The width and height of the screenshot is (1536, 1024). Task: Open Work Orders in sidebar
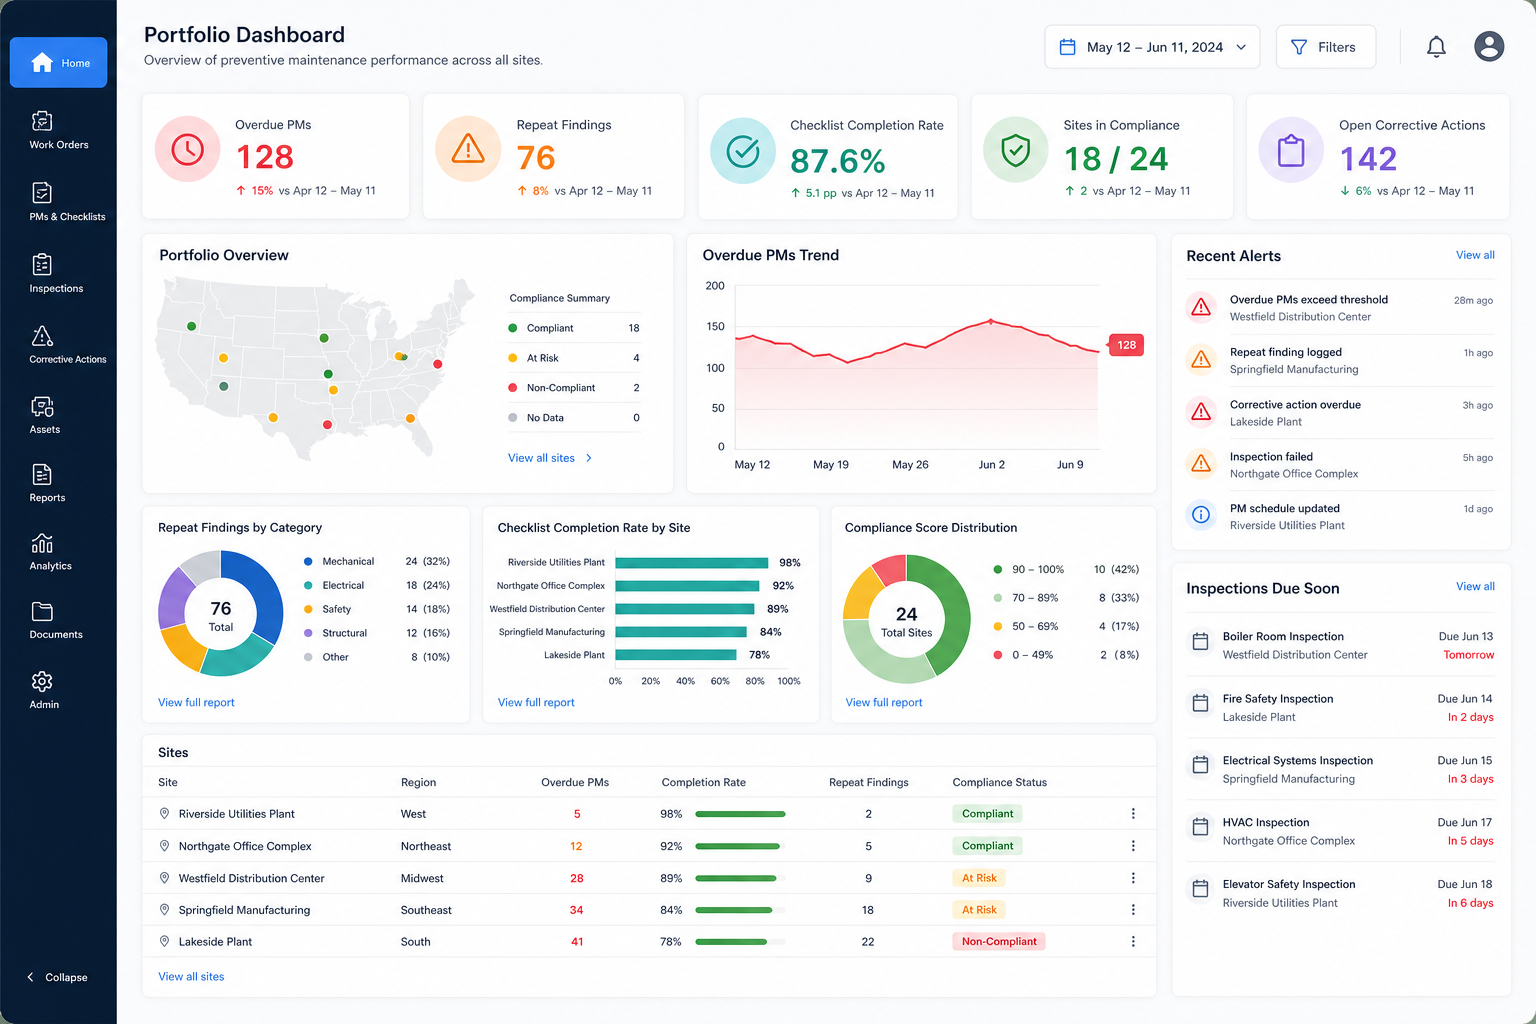pos(58,131)
